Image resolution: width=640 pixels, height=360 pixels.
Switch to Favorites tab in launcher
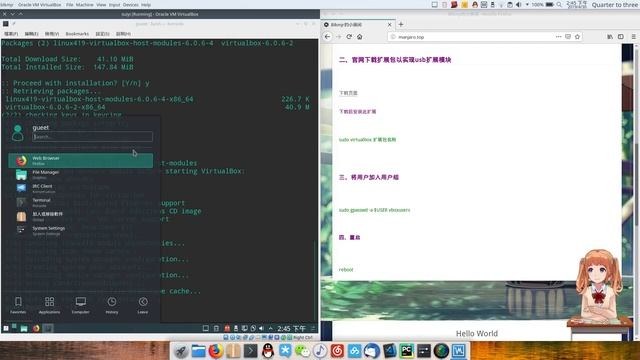pyautogui.click(x=18, y=305)
